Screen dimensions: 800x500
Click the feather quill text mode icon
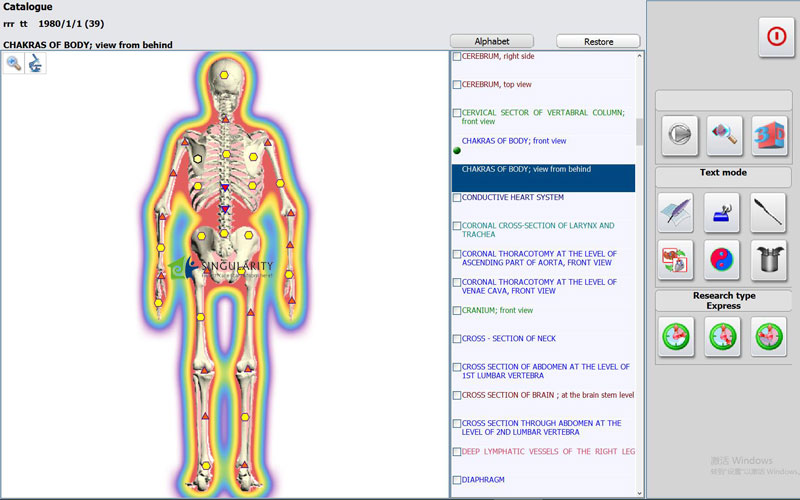click(676, 212)
